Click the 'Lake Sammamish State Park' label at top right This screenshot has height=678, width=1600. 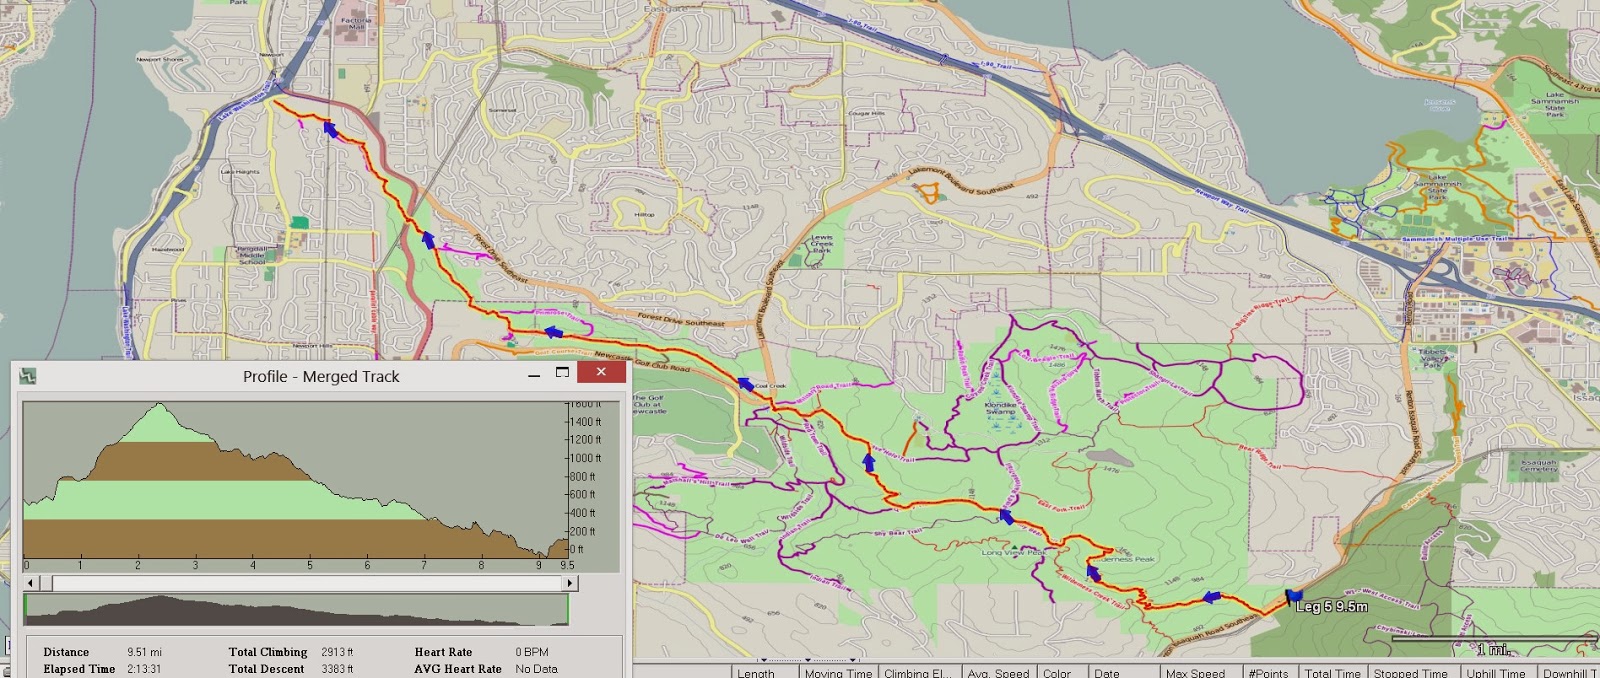click(x=1555, y=104)
